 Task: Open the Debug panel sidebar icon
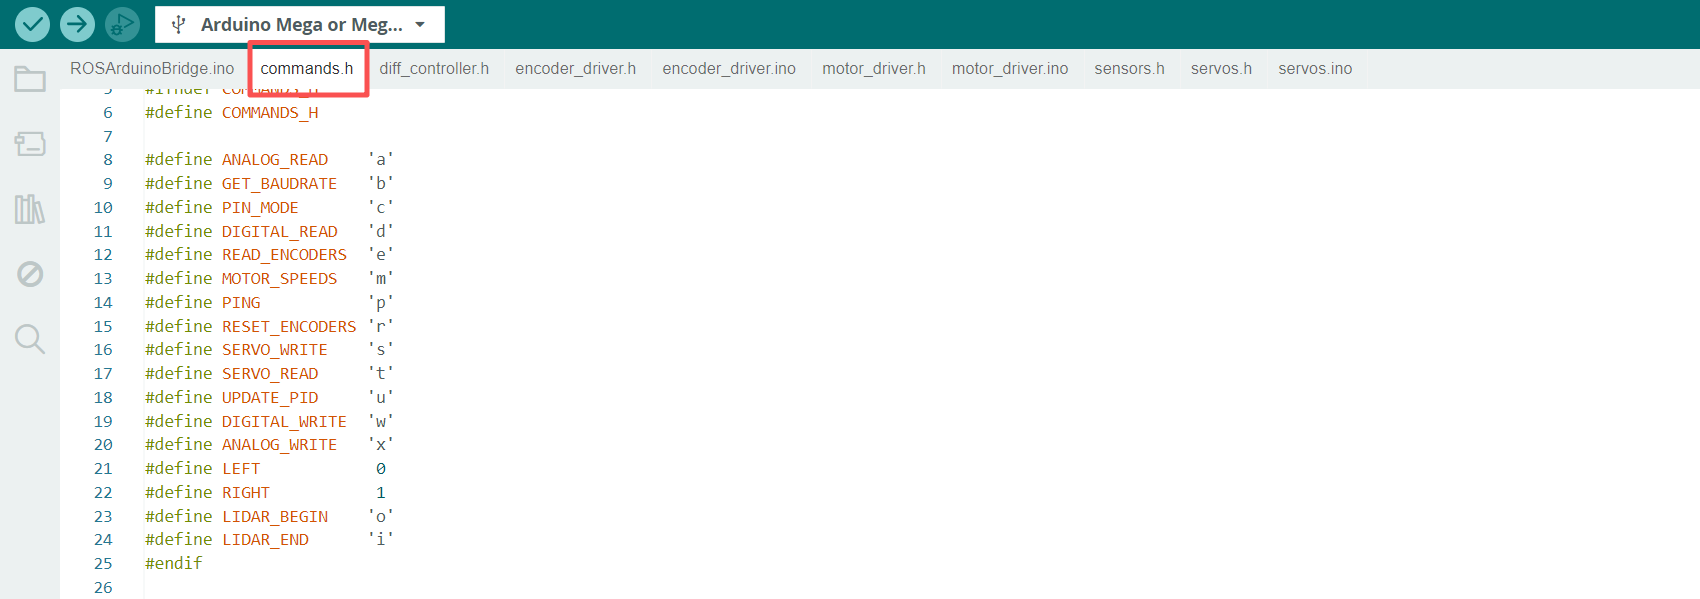tap(30, 274)
